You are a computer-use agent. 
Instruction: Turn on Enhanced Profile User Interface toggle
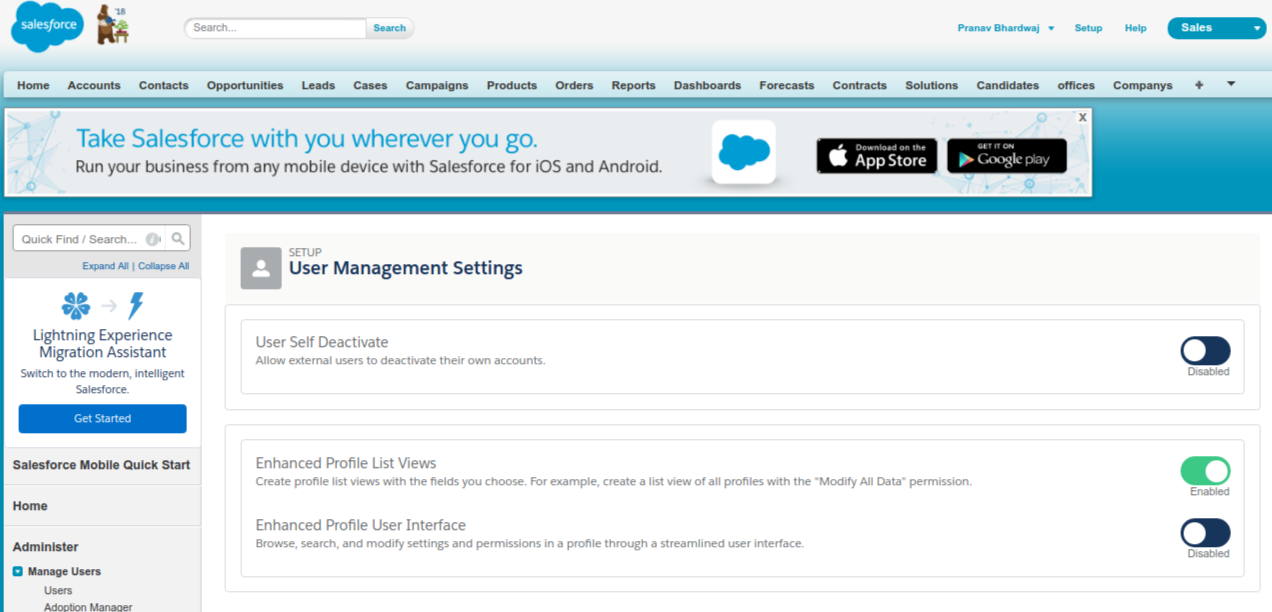1205,533
